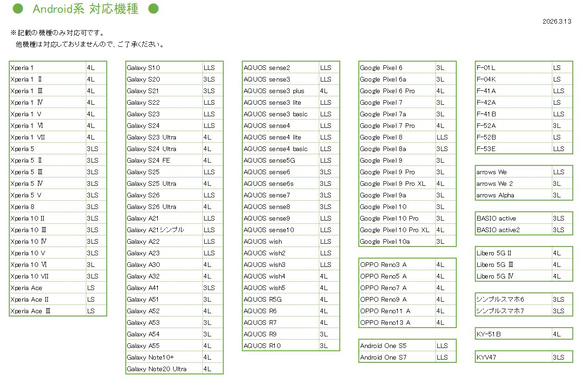583x386 pixels.
Task: Click the 'F-01L' cell
Action: click(513, 68)
